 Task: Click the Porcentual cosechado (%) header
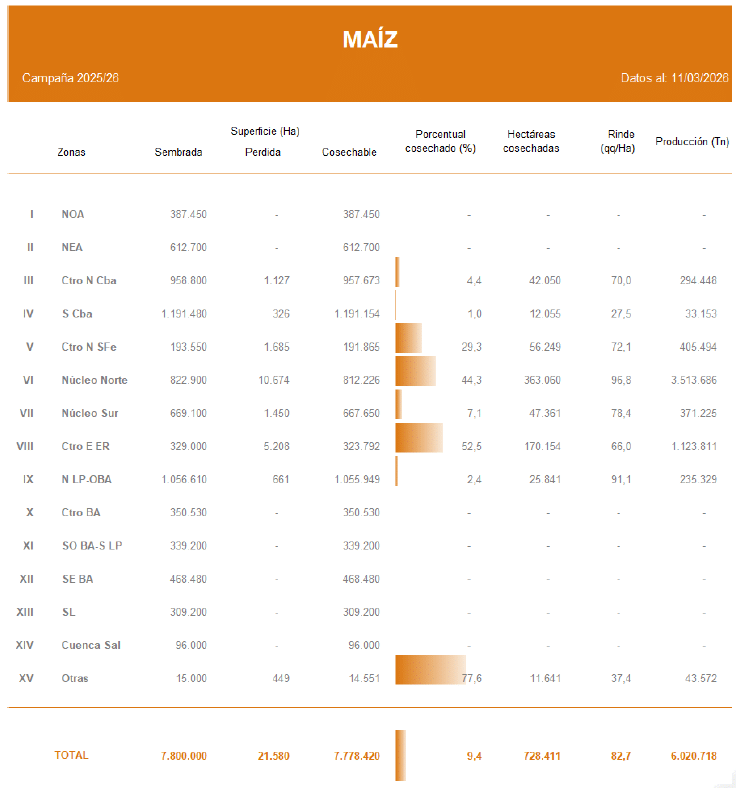click(x=439, y=141)
